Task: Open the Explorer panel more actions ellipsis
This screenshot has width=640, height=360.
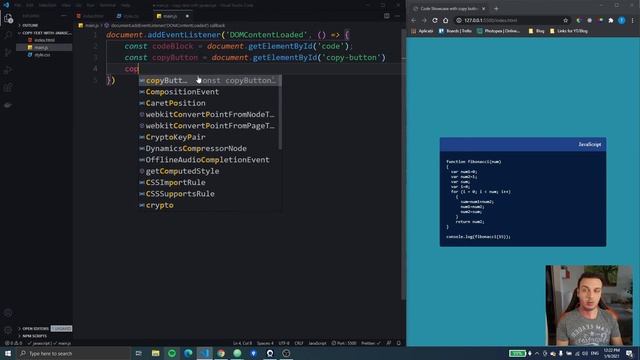Action: (63, 16)
